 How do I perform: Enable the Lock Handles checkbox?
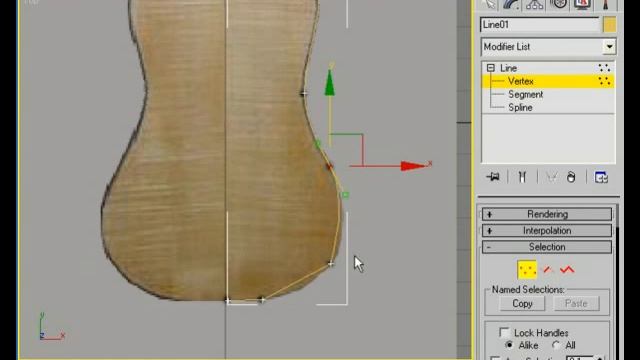pyautogui.click(x=504, y=332)
